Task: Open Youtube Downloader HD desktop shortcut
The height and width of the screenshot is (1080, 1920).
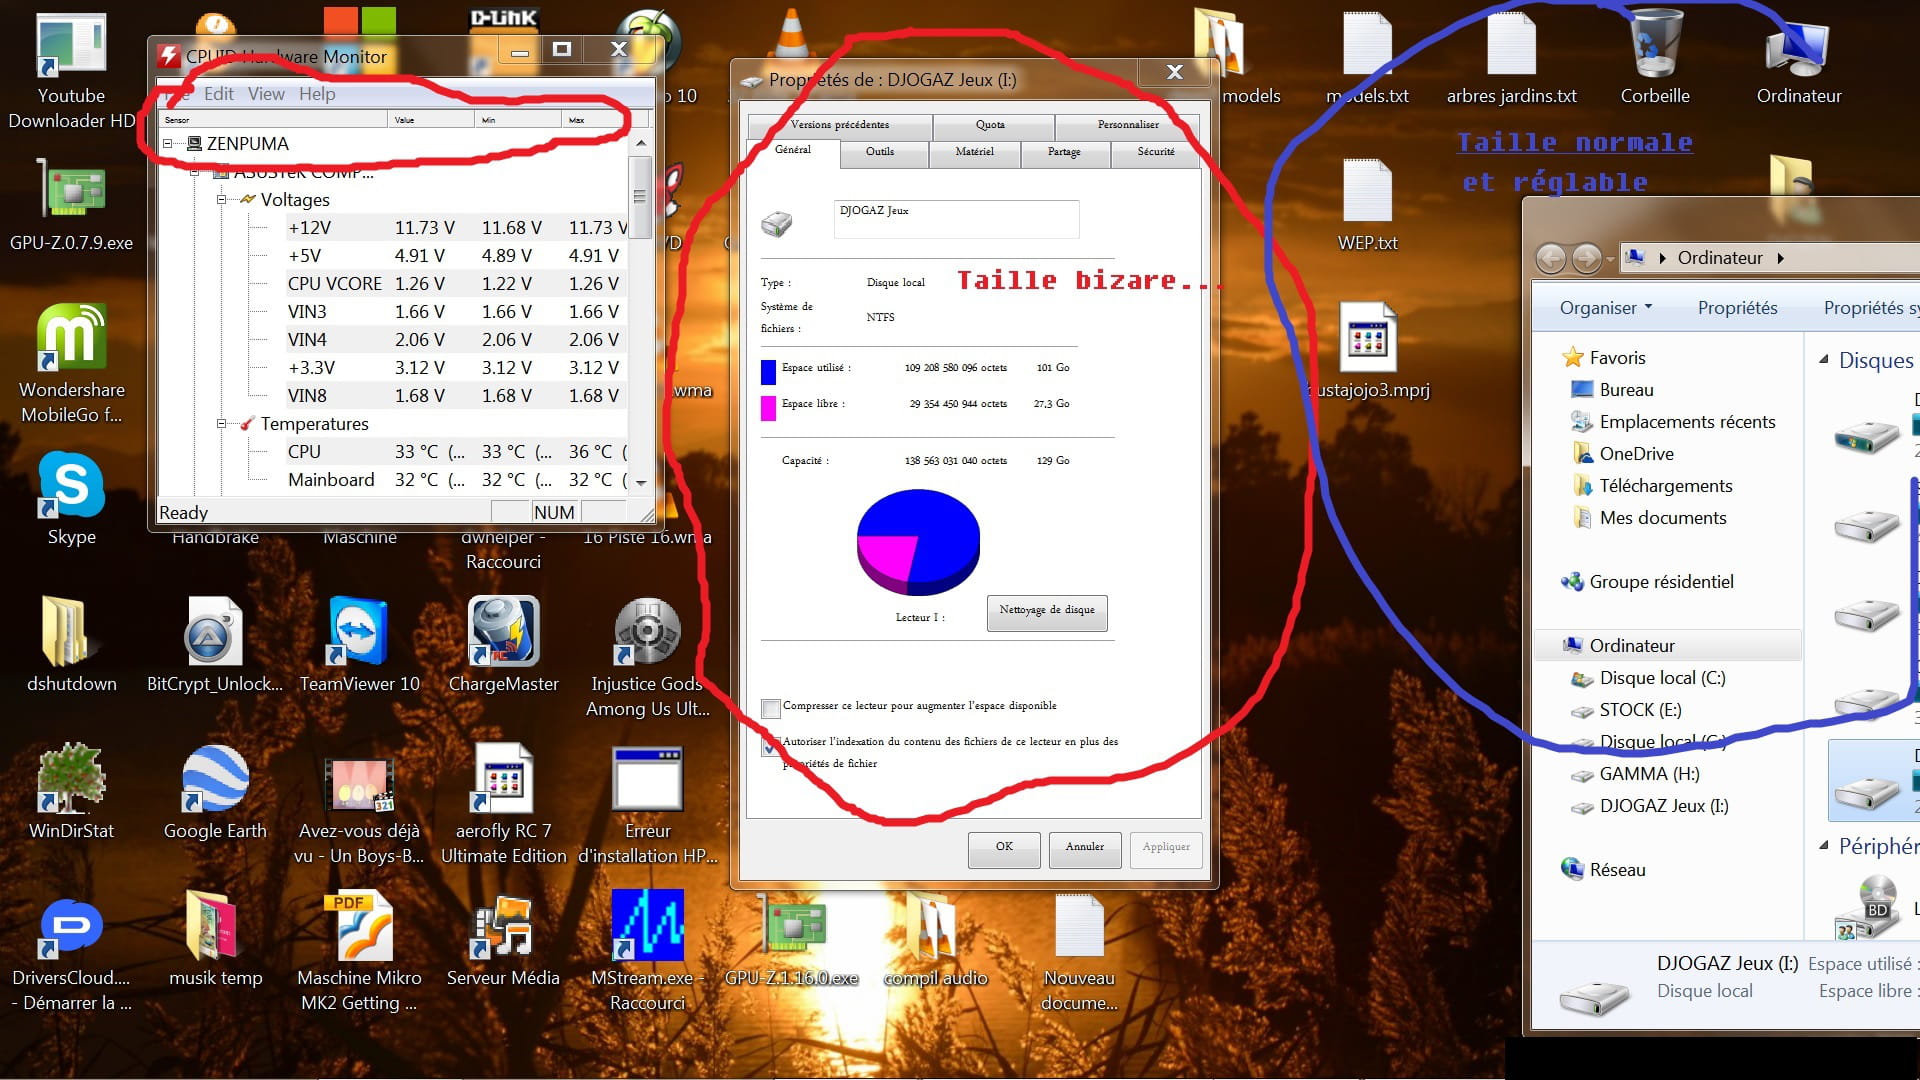Action: click(71, 72)
